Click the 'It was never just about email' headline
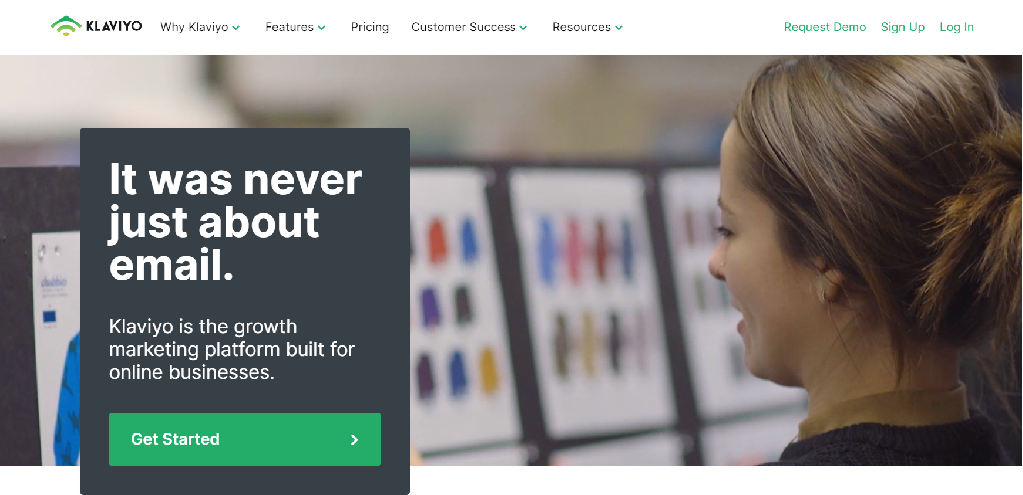This screenshot has width=1023, height=495. click(235, 222)
